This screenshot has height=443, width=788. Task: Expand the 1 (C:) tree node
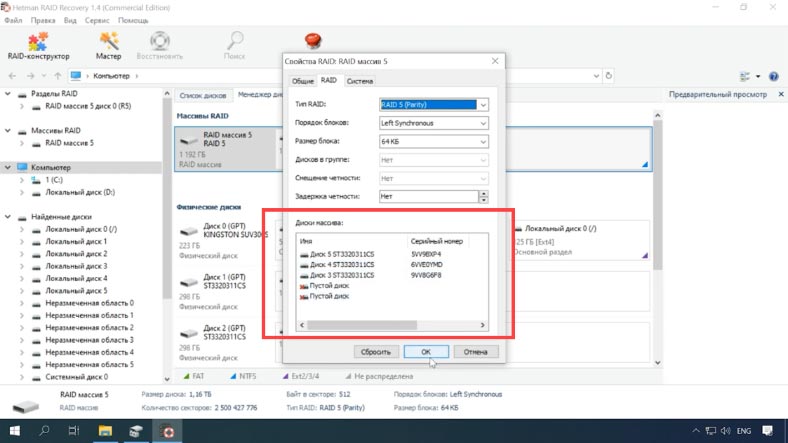click(x=22, y=180)
